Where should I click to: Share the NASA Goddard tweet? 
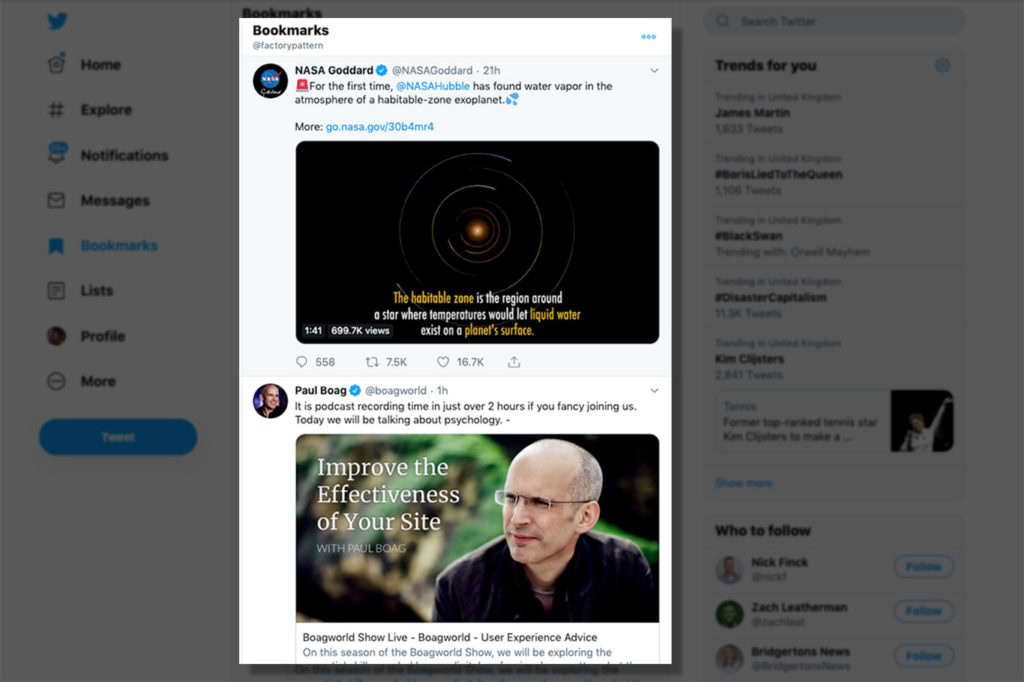click(x=514, y=362)
